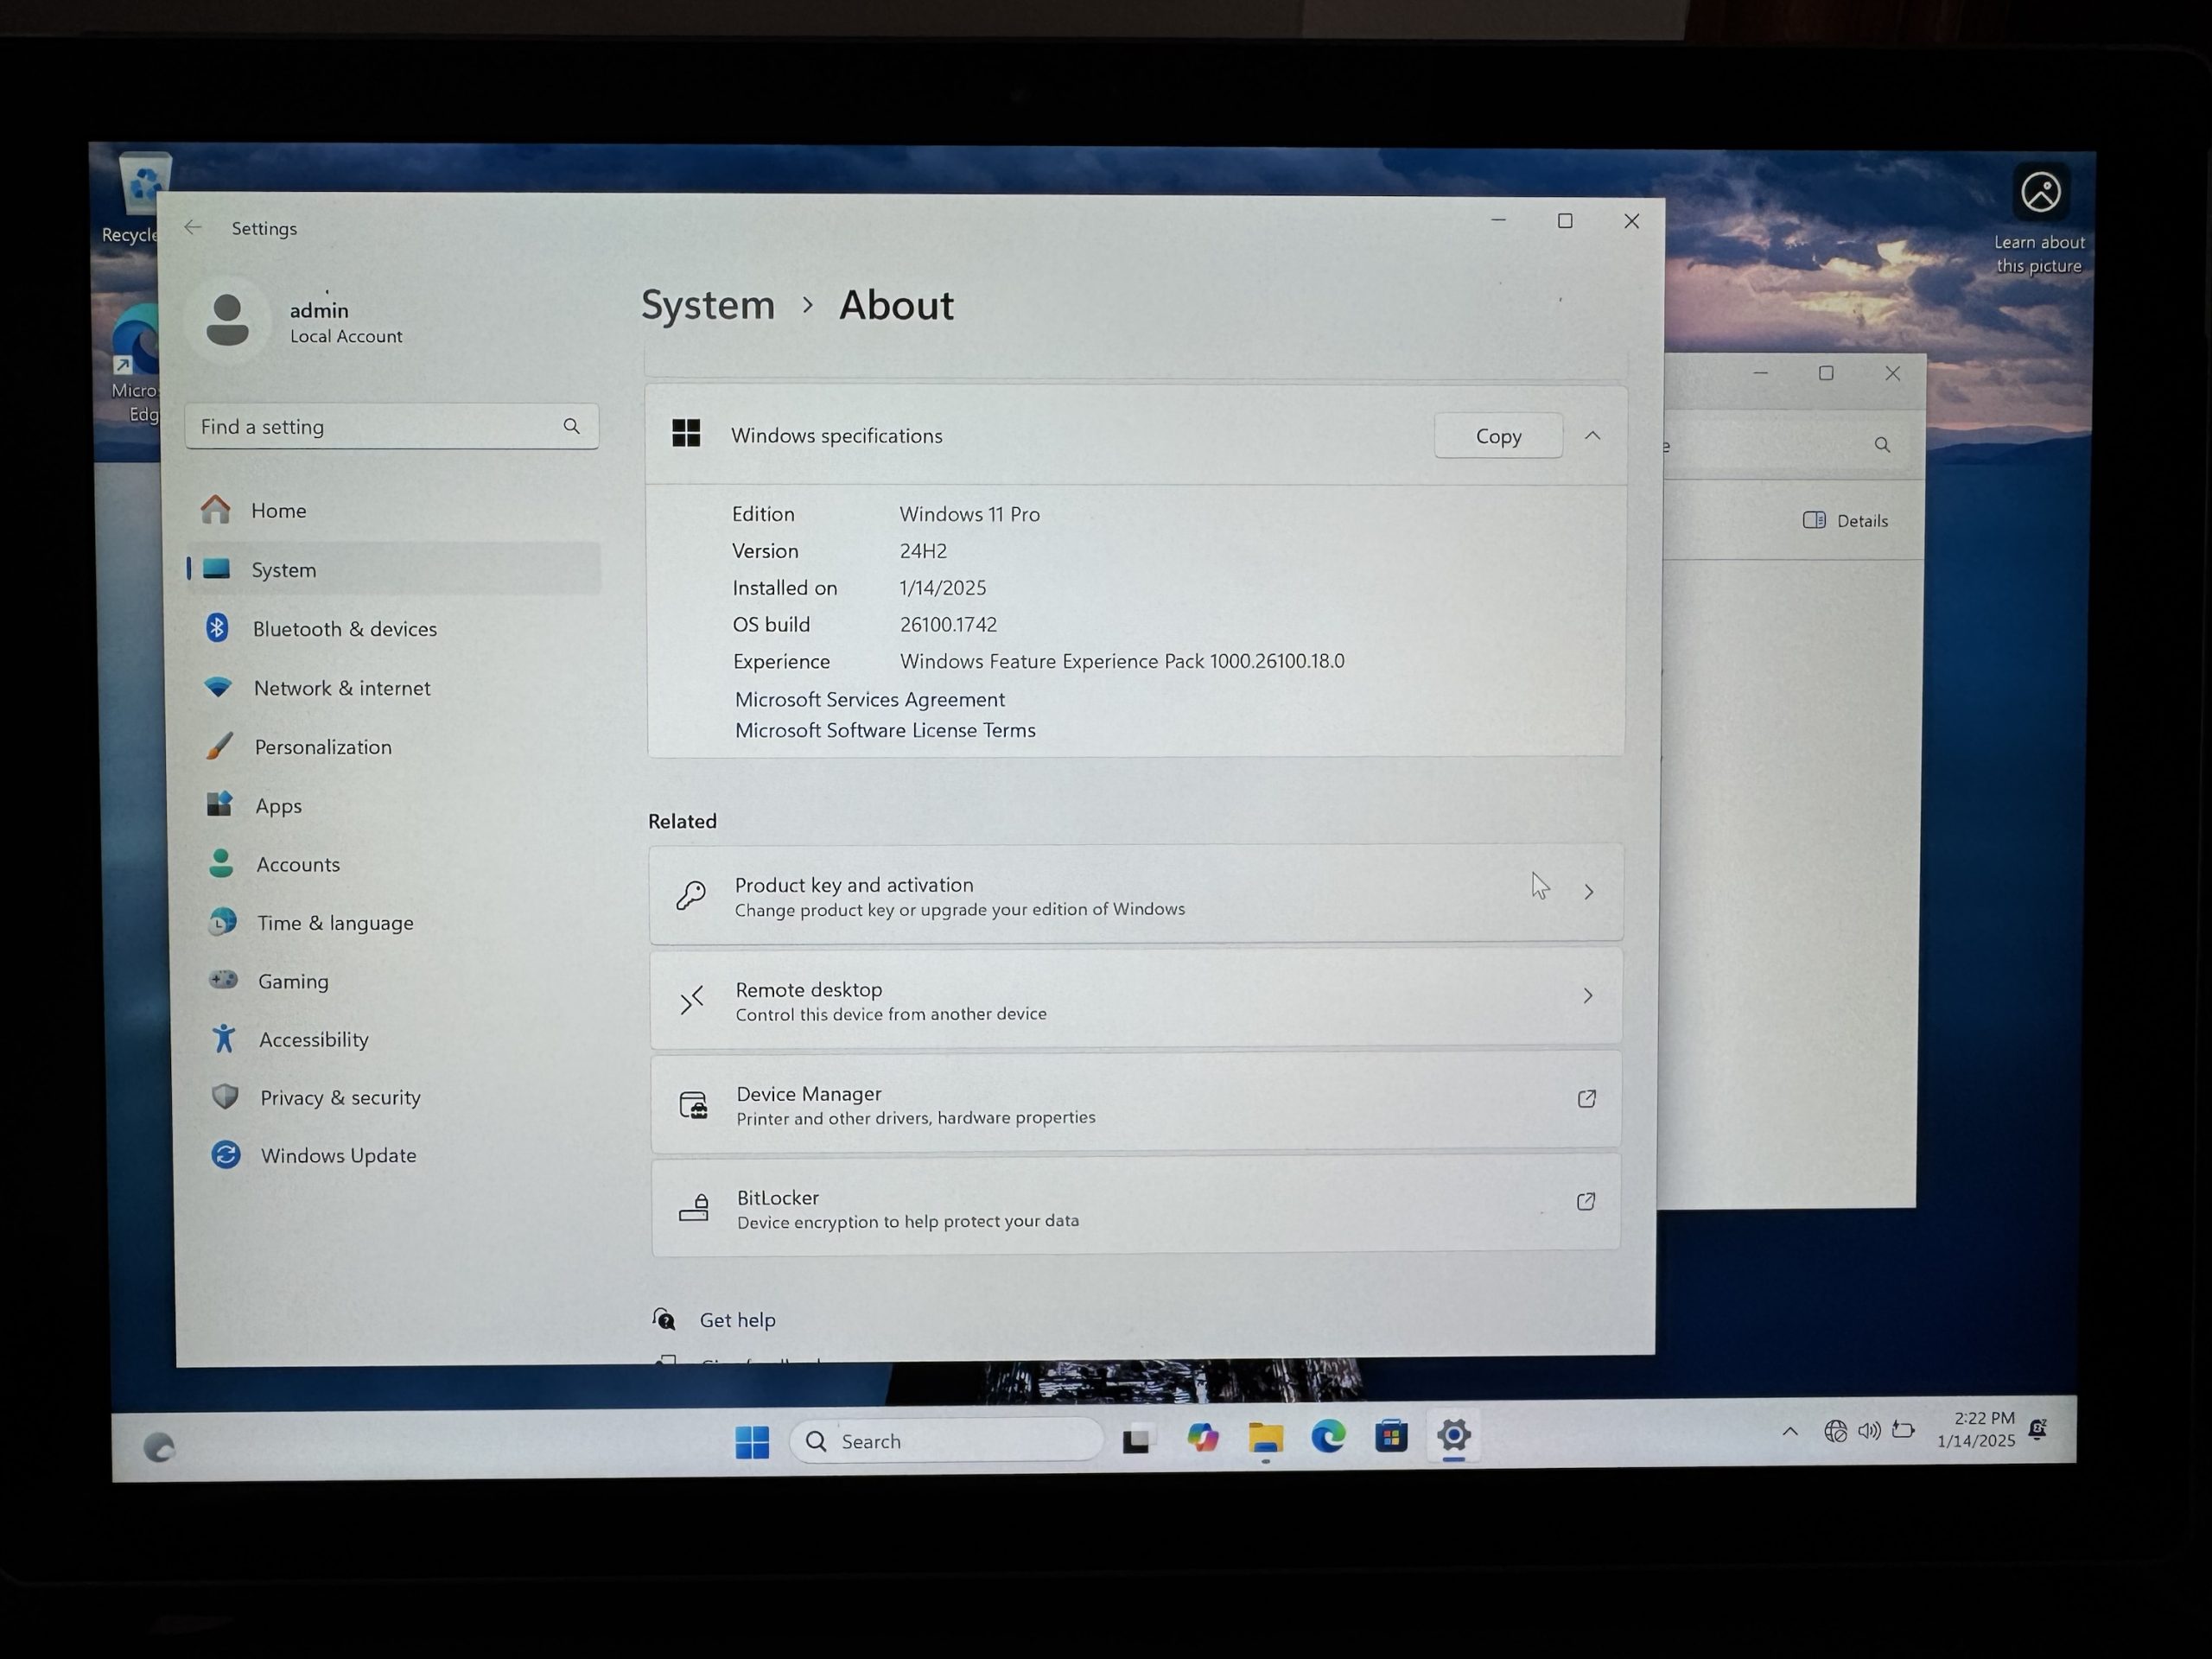Click the battery tray icon

tap(1903, 1430)
